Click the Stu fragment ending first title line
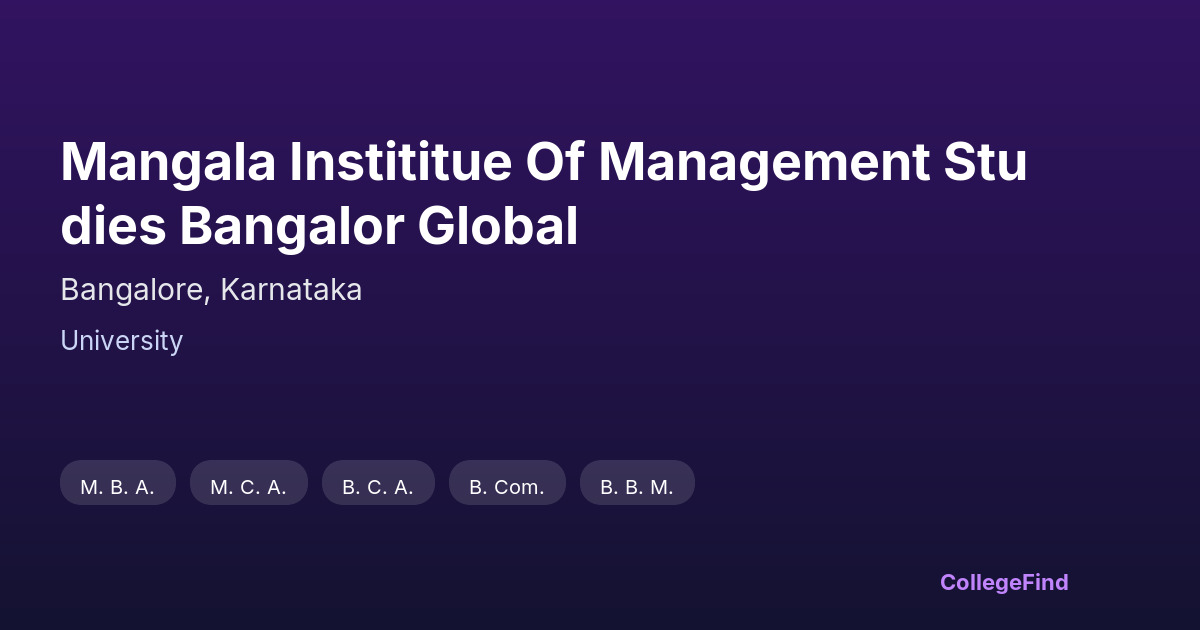Image resolution: width=1200 pixels, height=630 pixels. click(x=988, y=162)
